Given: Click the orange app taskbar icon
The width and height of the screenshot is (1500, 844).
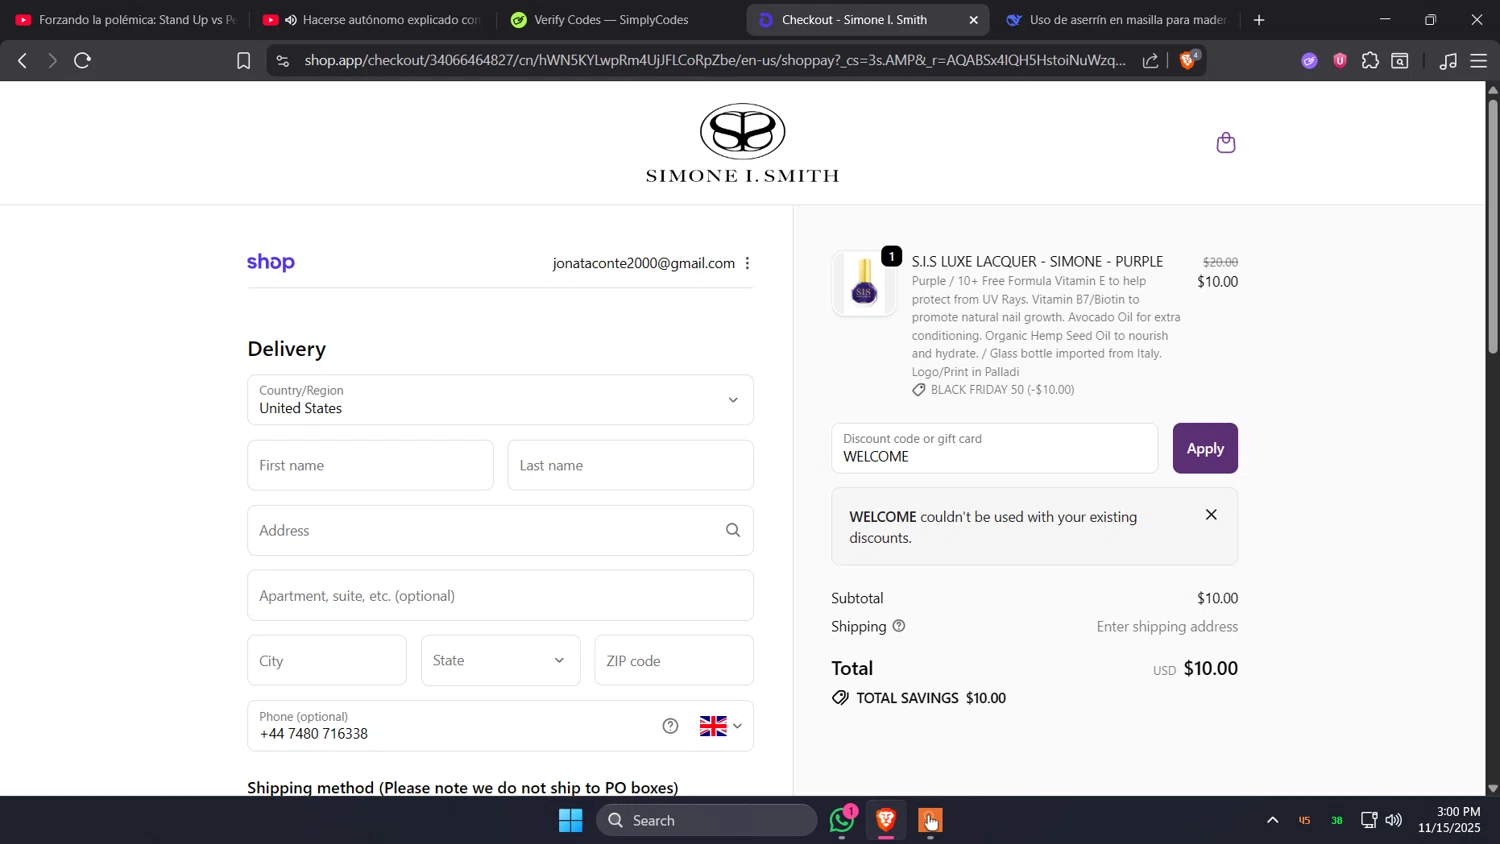Looking at the screenshot, I should tap(930, 820).
